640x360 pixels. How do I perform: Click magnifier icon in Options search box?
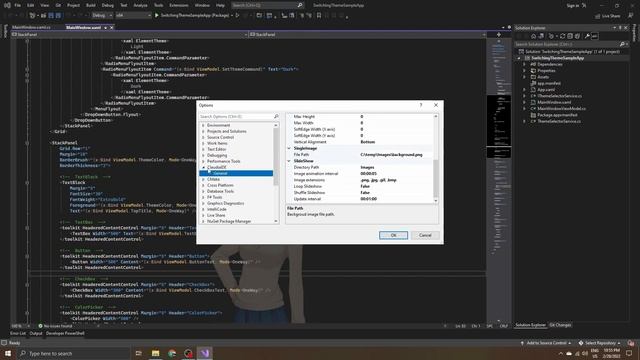[276, 116]
